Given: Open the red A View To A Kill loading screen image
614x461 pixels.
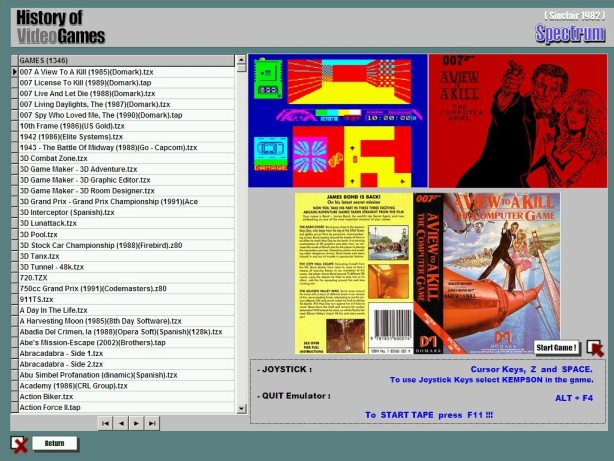Looking at the screenshot, I should coord(518,121).
